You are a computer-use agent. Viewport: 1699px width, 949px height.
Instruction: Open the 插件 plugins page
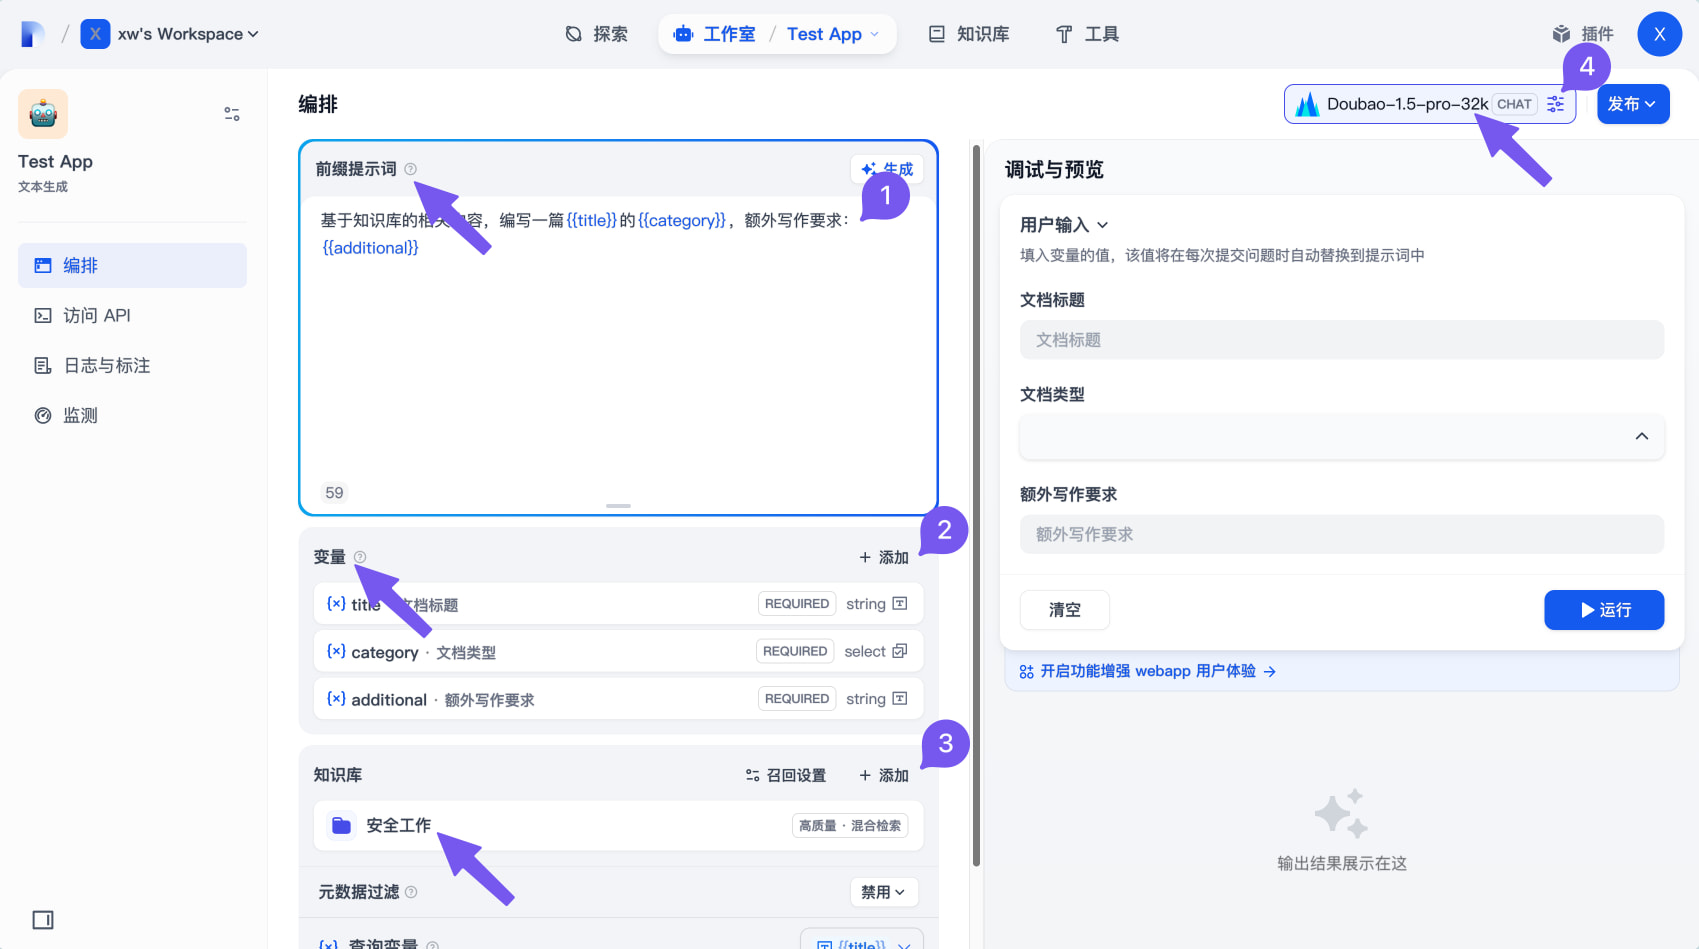tap(1583, 34)
